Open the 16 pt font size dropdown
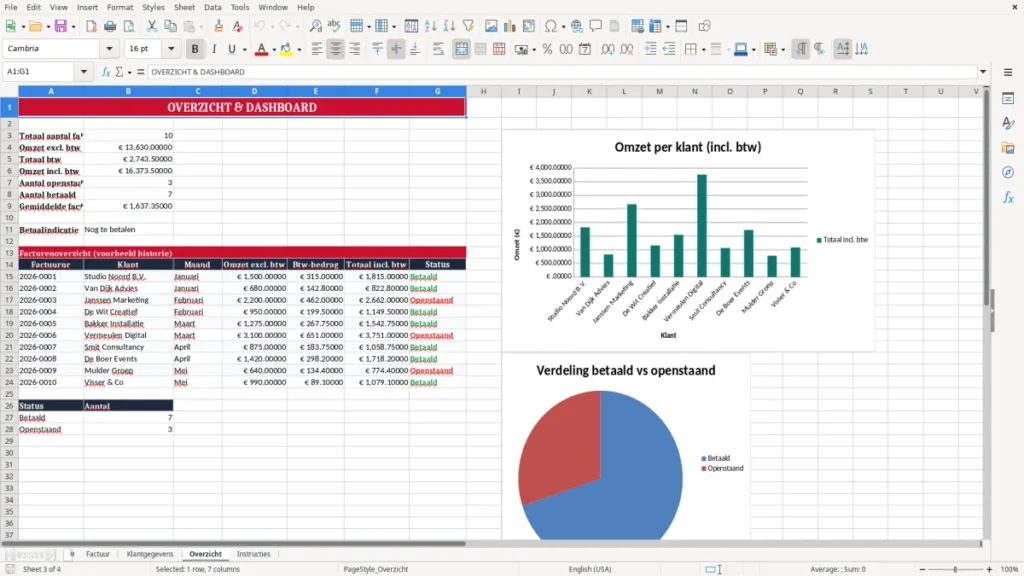The width and height of the screenshot is (1024, 576). tap(171, 49)
